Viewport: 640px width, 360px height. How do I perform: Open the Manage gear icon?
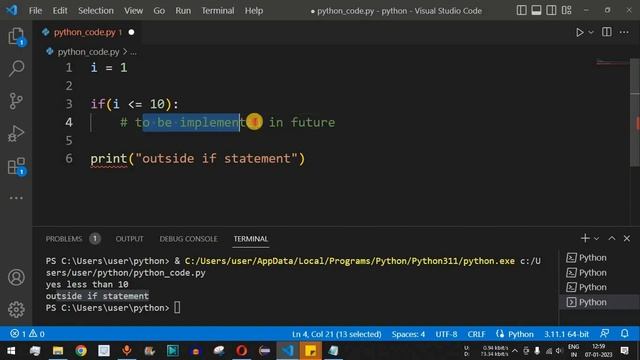coord(16,309)
